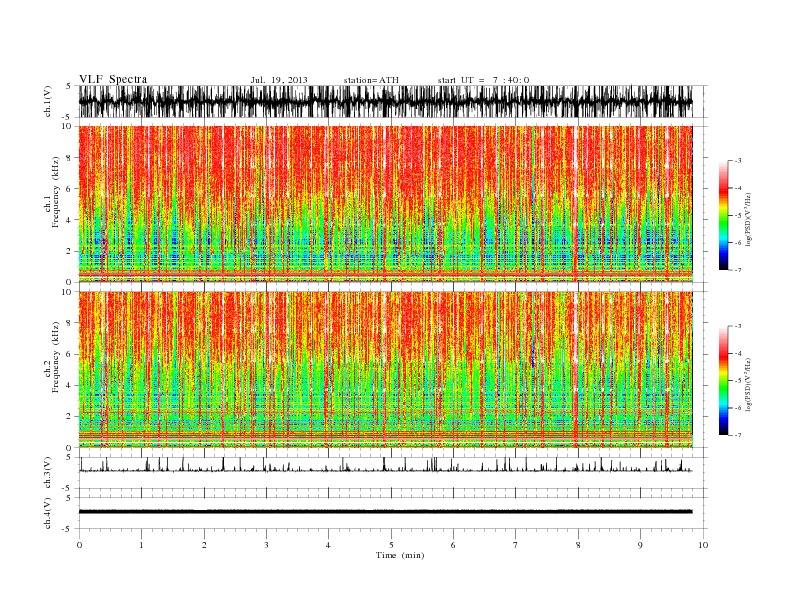Image resolution: width=792 pixels, height=612 pixels.
Task: Click the "2" kHz tick on ch.2 axis
Action: [x=70, y=417]
